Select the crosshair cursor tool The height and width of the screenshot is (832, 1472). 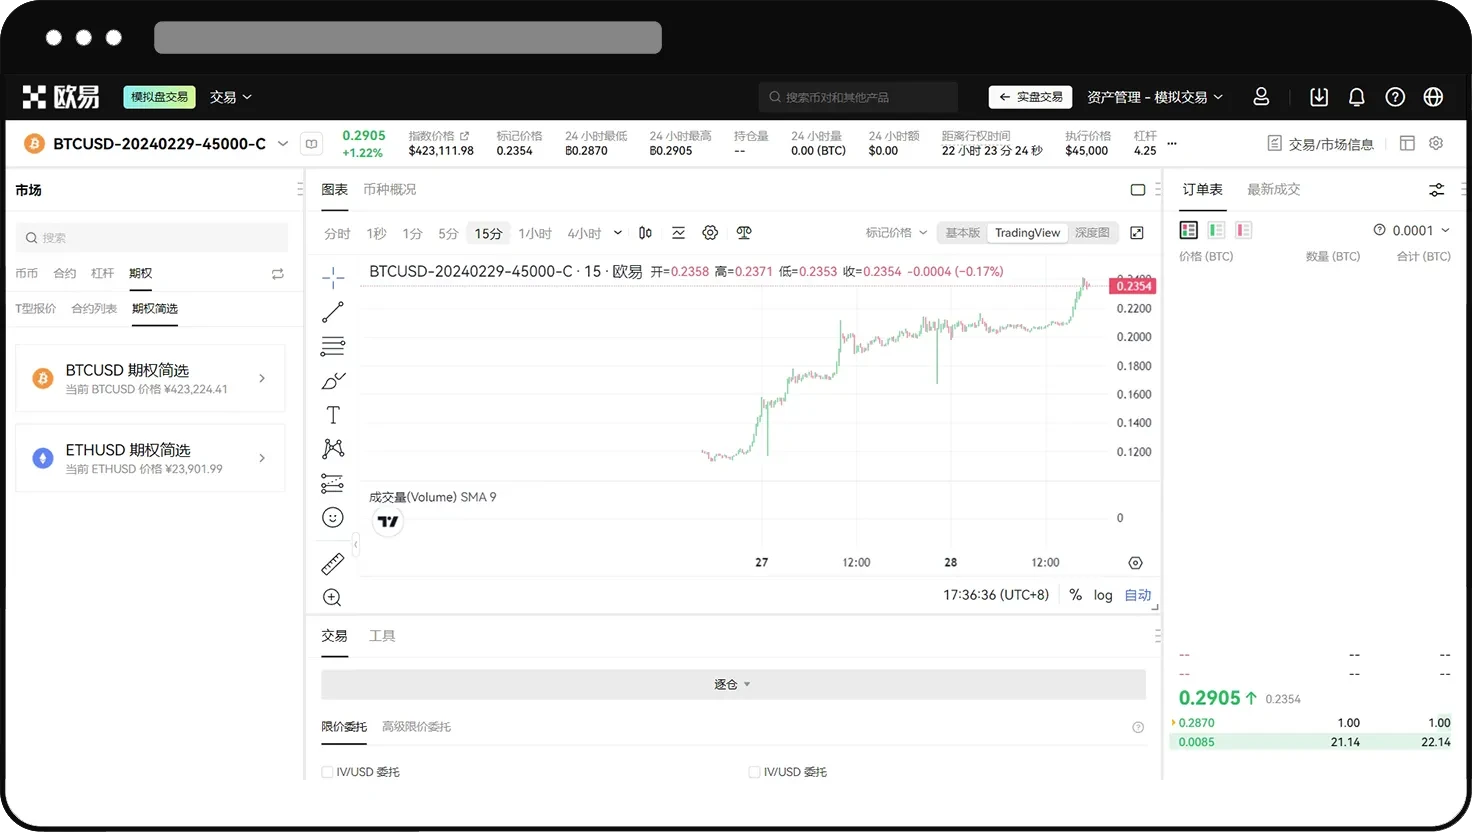[x=333, y=277]
